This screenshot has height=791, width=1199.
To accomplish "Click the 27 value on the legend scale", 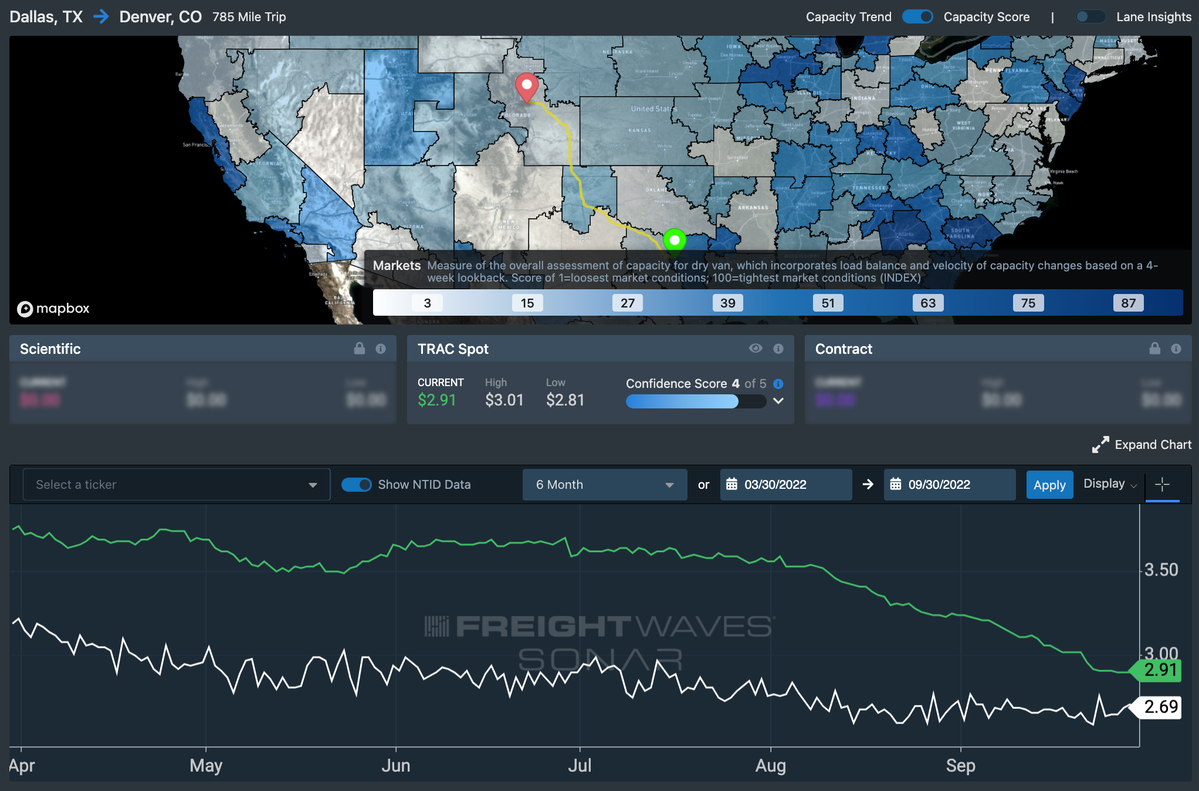I will 628,303.
